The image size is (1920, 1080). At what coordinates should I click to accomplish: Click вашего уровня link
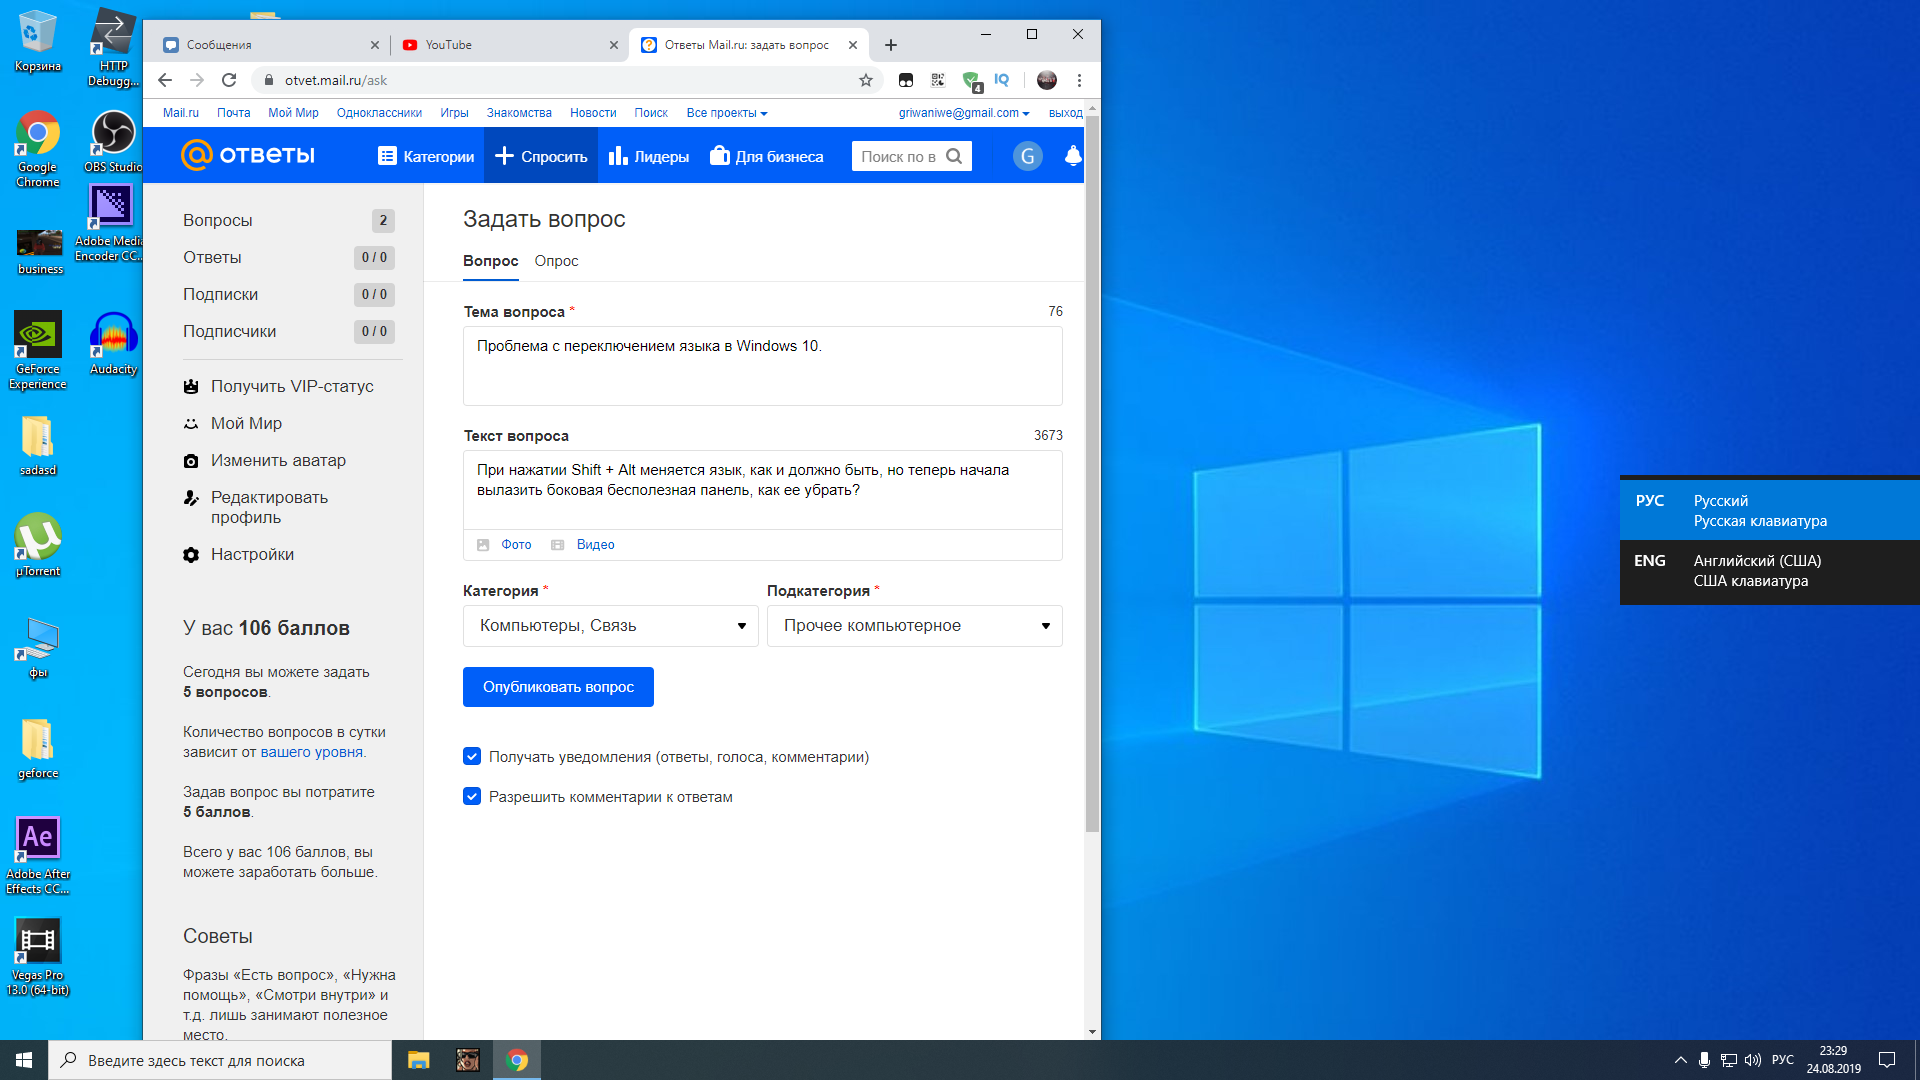coord(314,750)
